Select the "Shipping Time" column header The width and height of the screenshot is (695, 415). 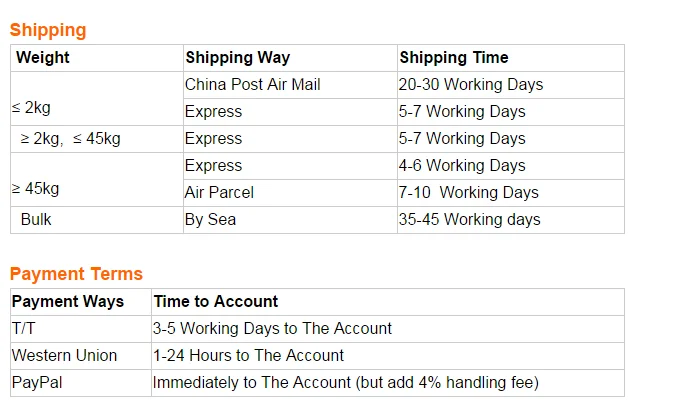453,58
